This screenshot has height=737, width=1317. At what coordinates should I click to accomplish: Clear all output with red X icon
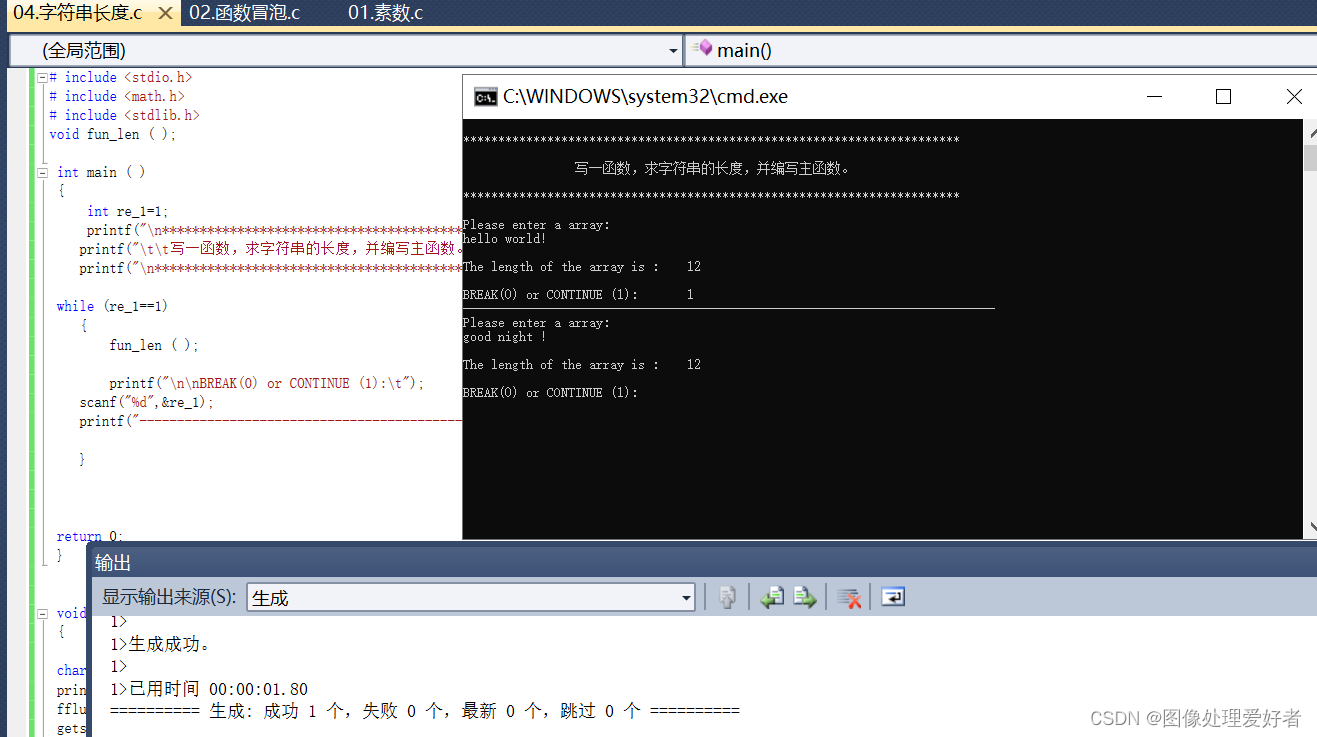(x=849, y=597)
